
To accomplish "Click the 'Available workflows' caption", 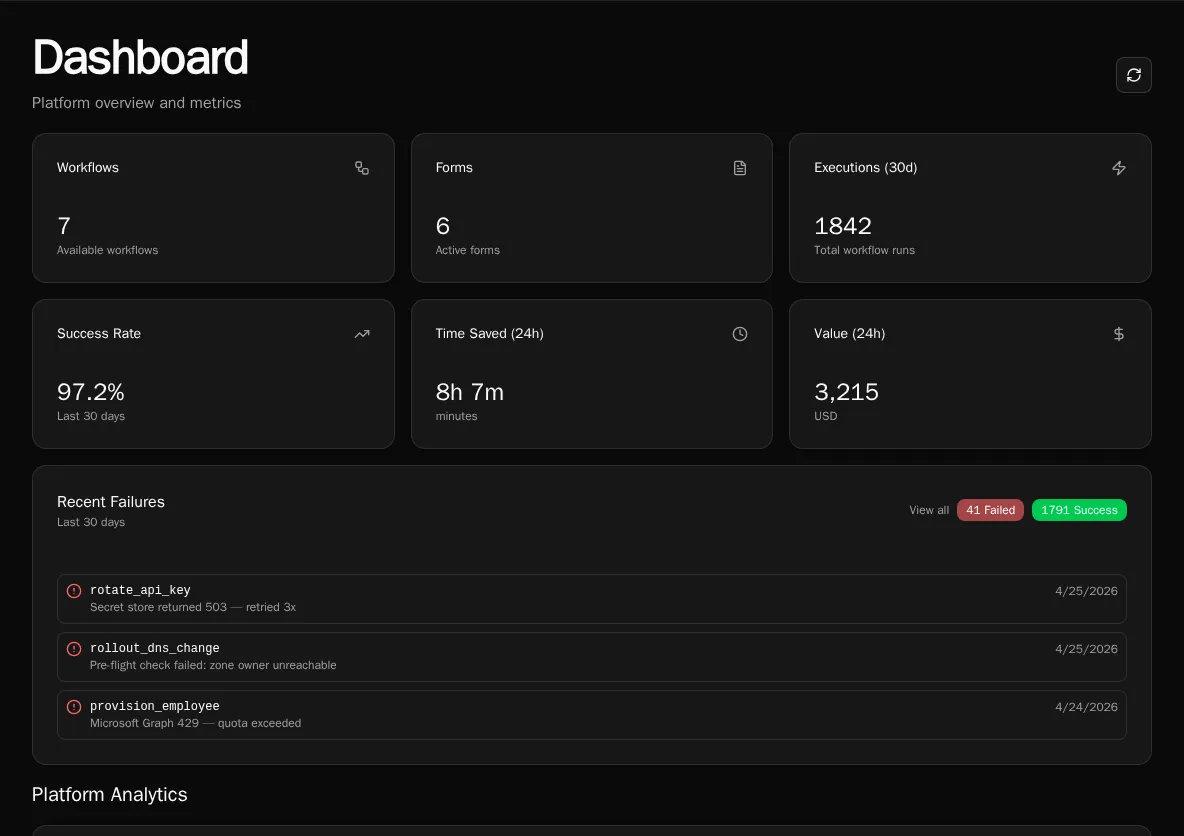I will [x=107, y=250].
